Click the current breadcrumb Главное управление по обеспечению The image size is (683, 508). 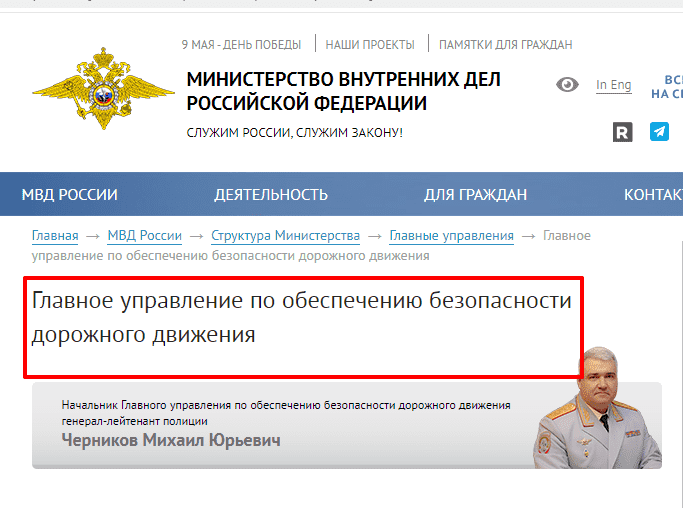(311, 246)
